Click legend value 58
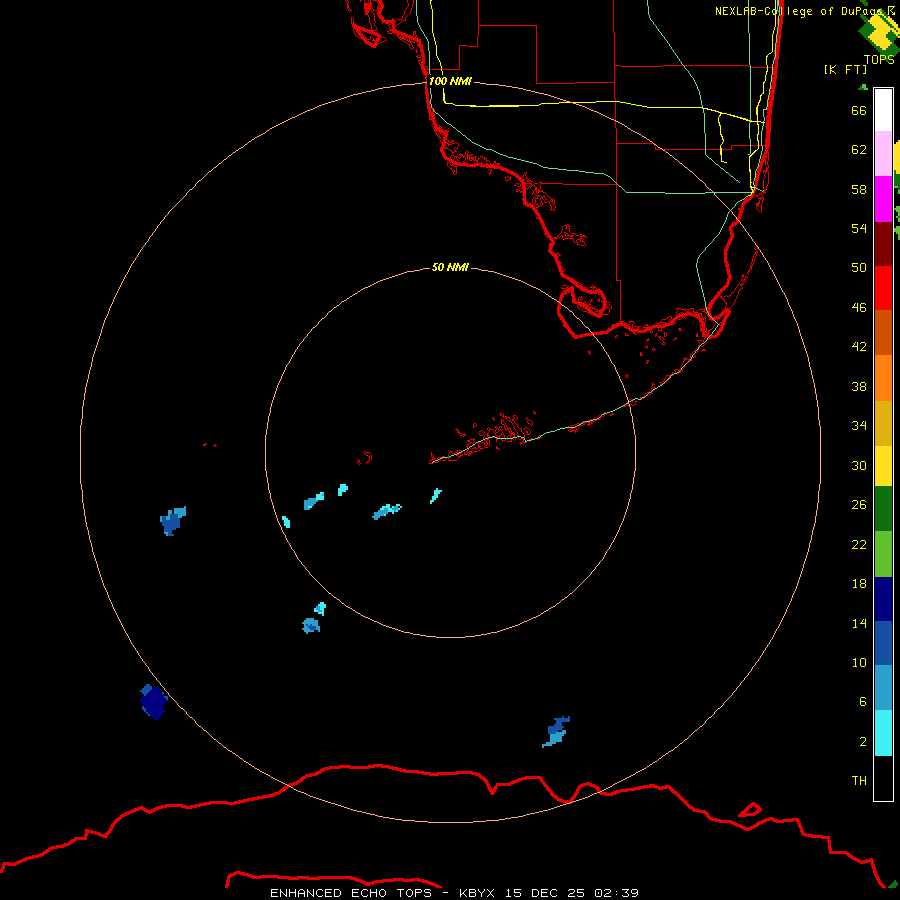This screenshot has height=900, width=900. click(859, 189)
